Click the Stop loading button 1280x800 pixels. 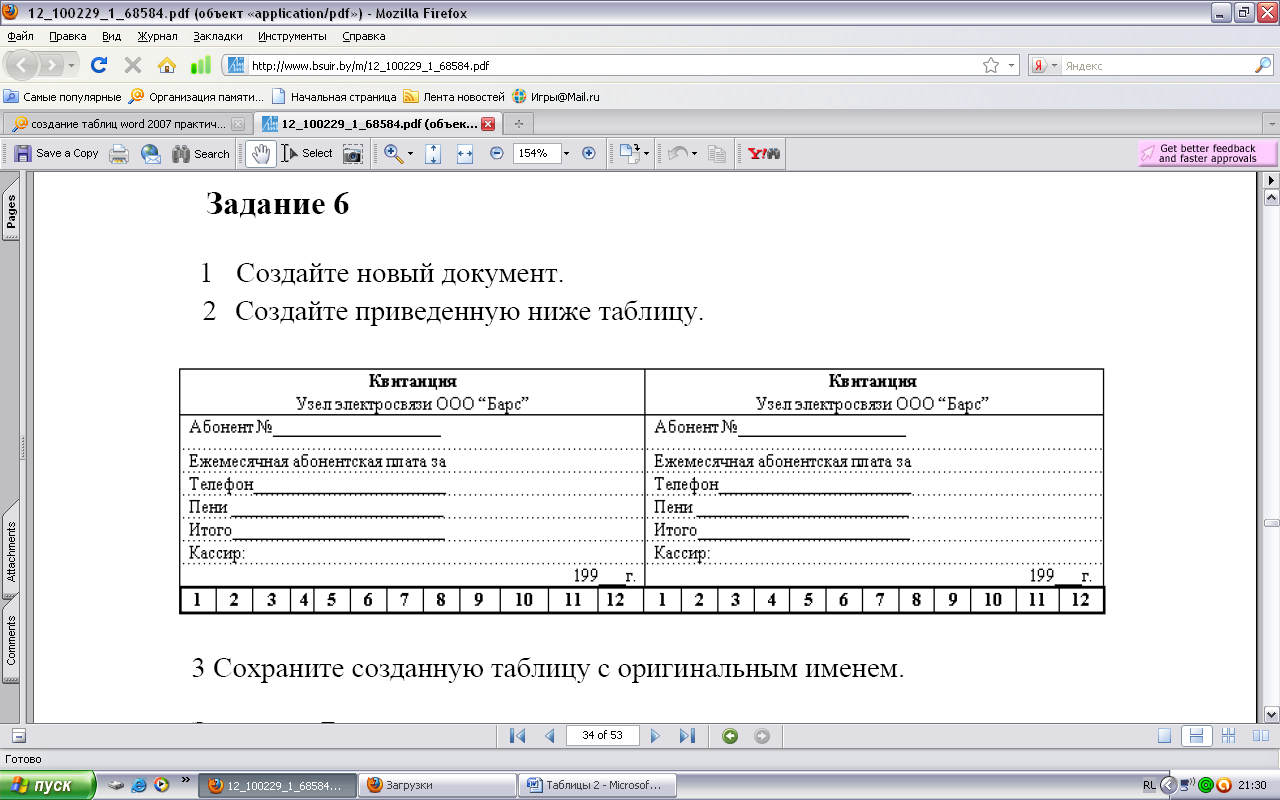point(133,66)
